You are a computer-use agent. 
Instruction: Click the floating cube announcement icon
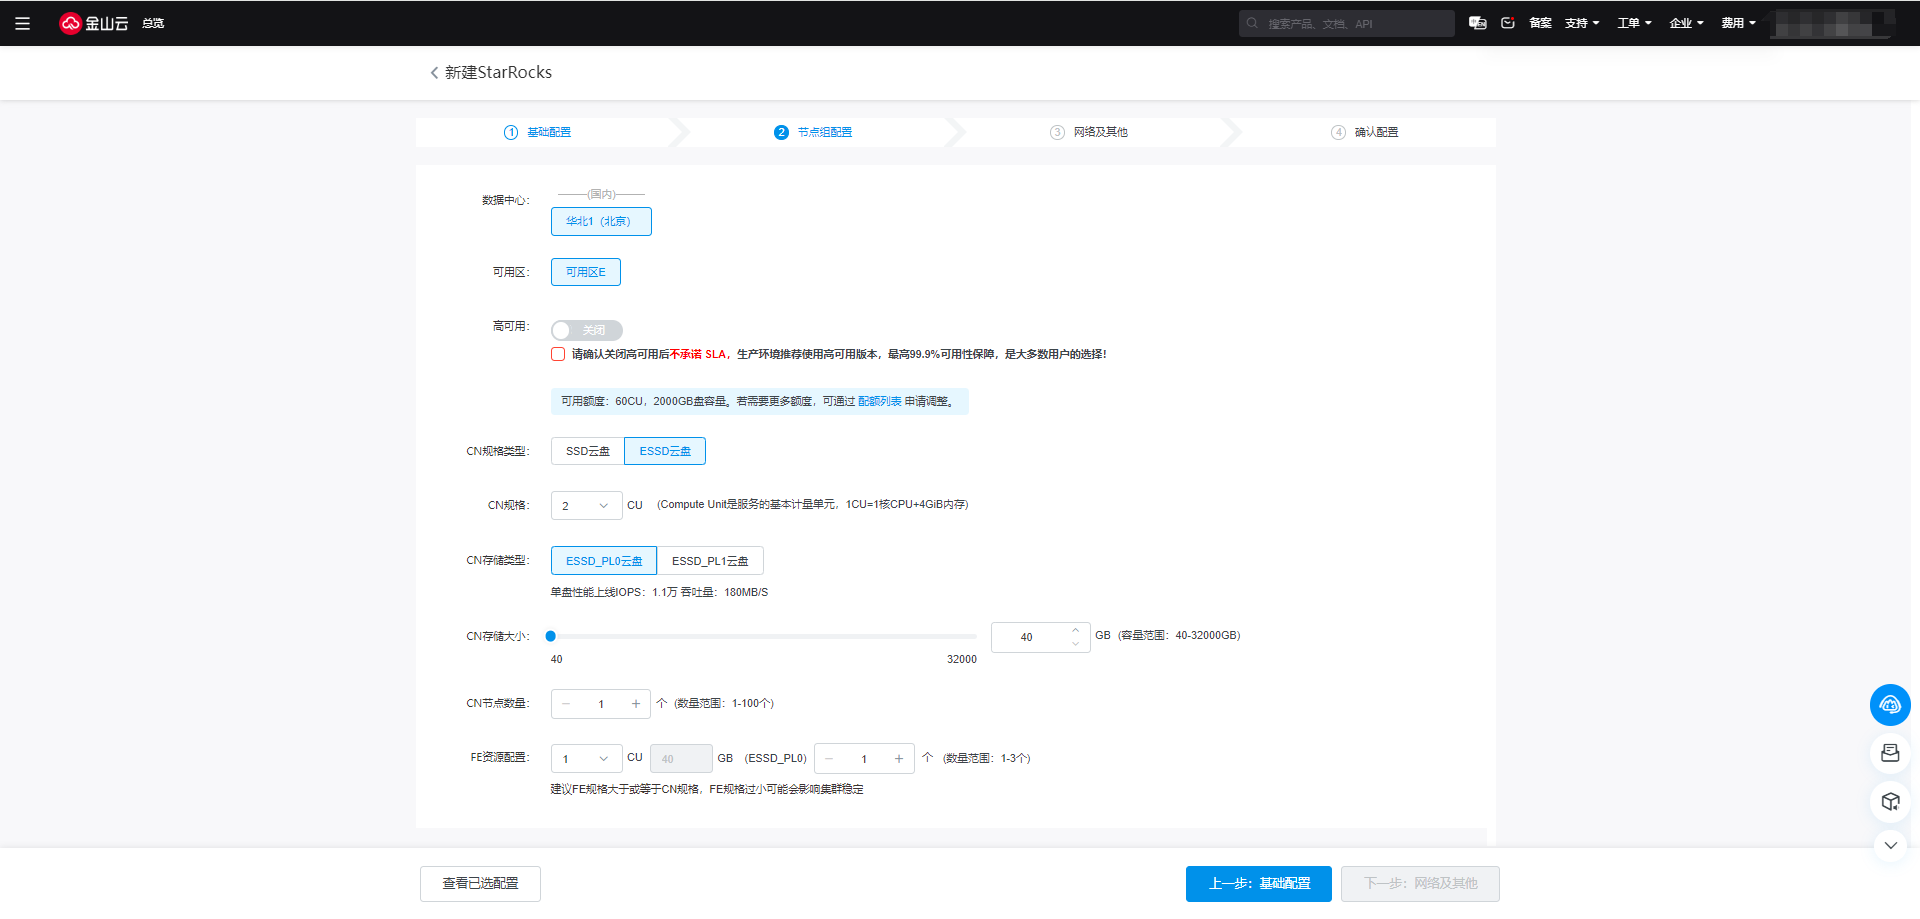click(x=1889, y=801)
